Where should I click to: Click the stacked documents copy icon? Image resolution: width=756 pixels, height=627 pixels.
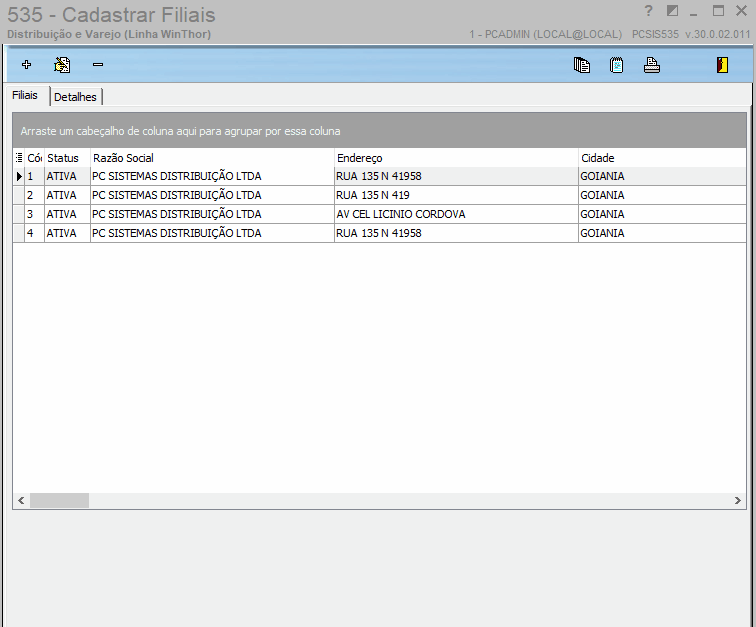tap(582, 65)
